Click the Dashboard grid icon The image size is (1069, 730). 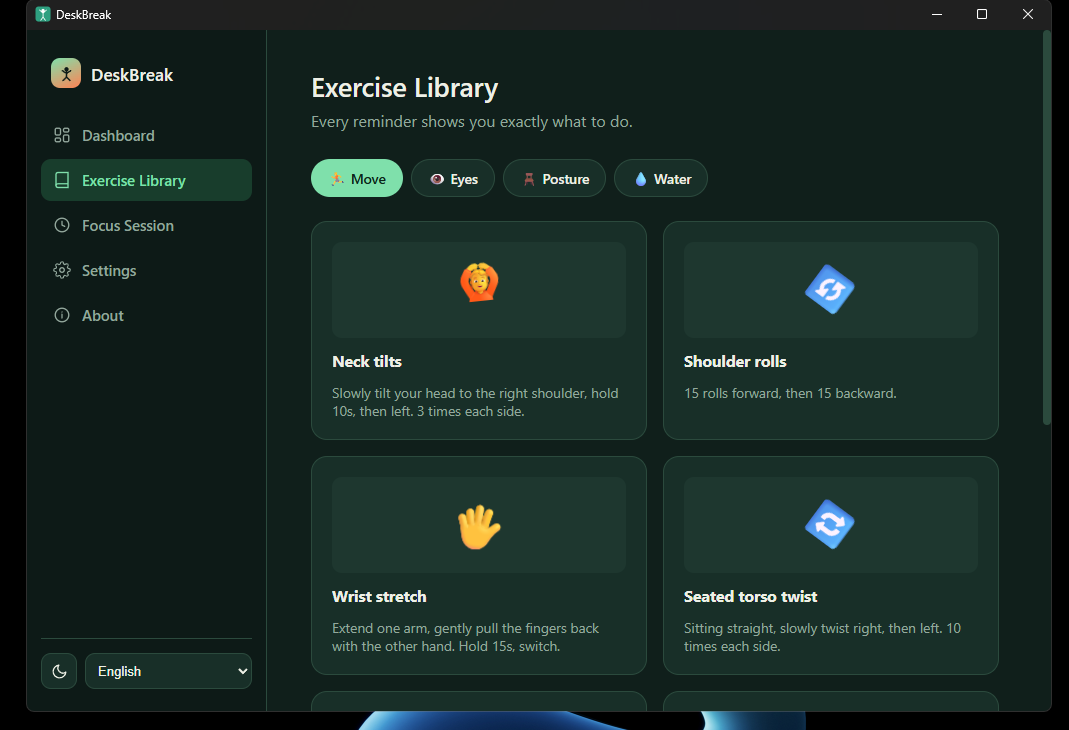click(62, 135)
